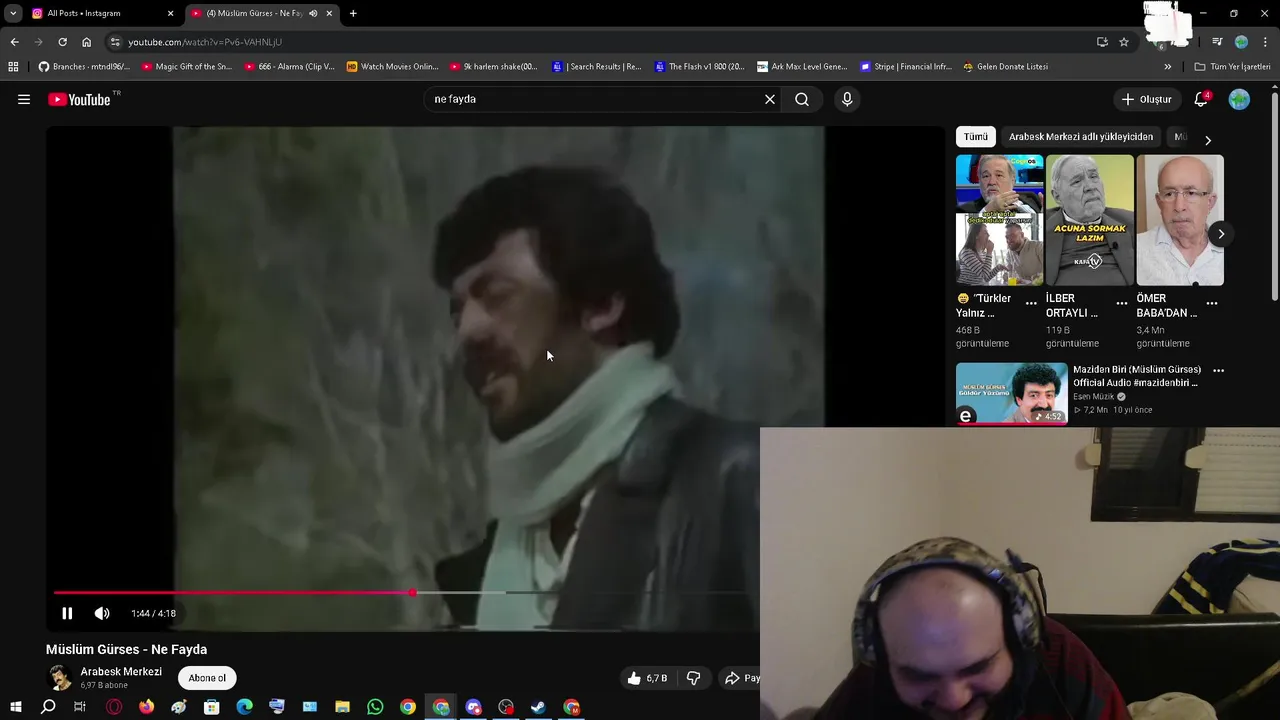Select the Tümü filter chip
The width and height of the screenshot is (1280, 720).
point(976,137)
